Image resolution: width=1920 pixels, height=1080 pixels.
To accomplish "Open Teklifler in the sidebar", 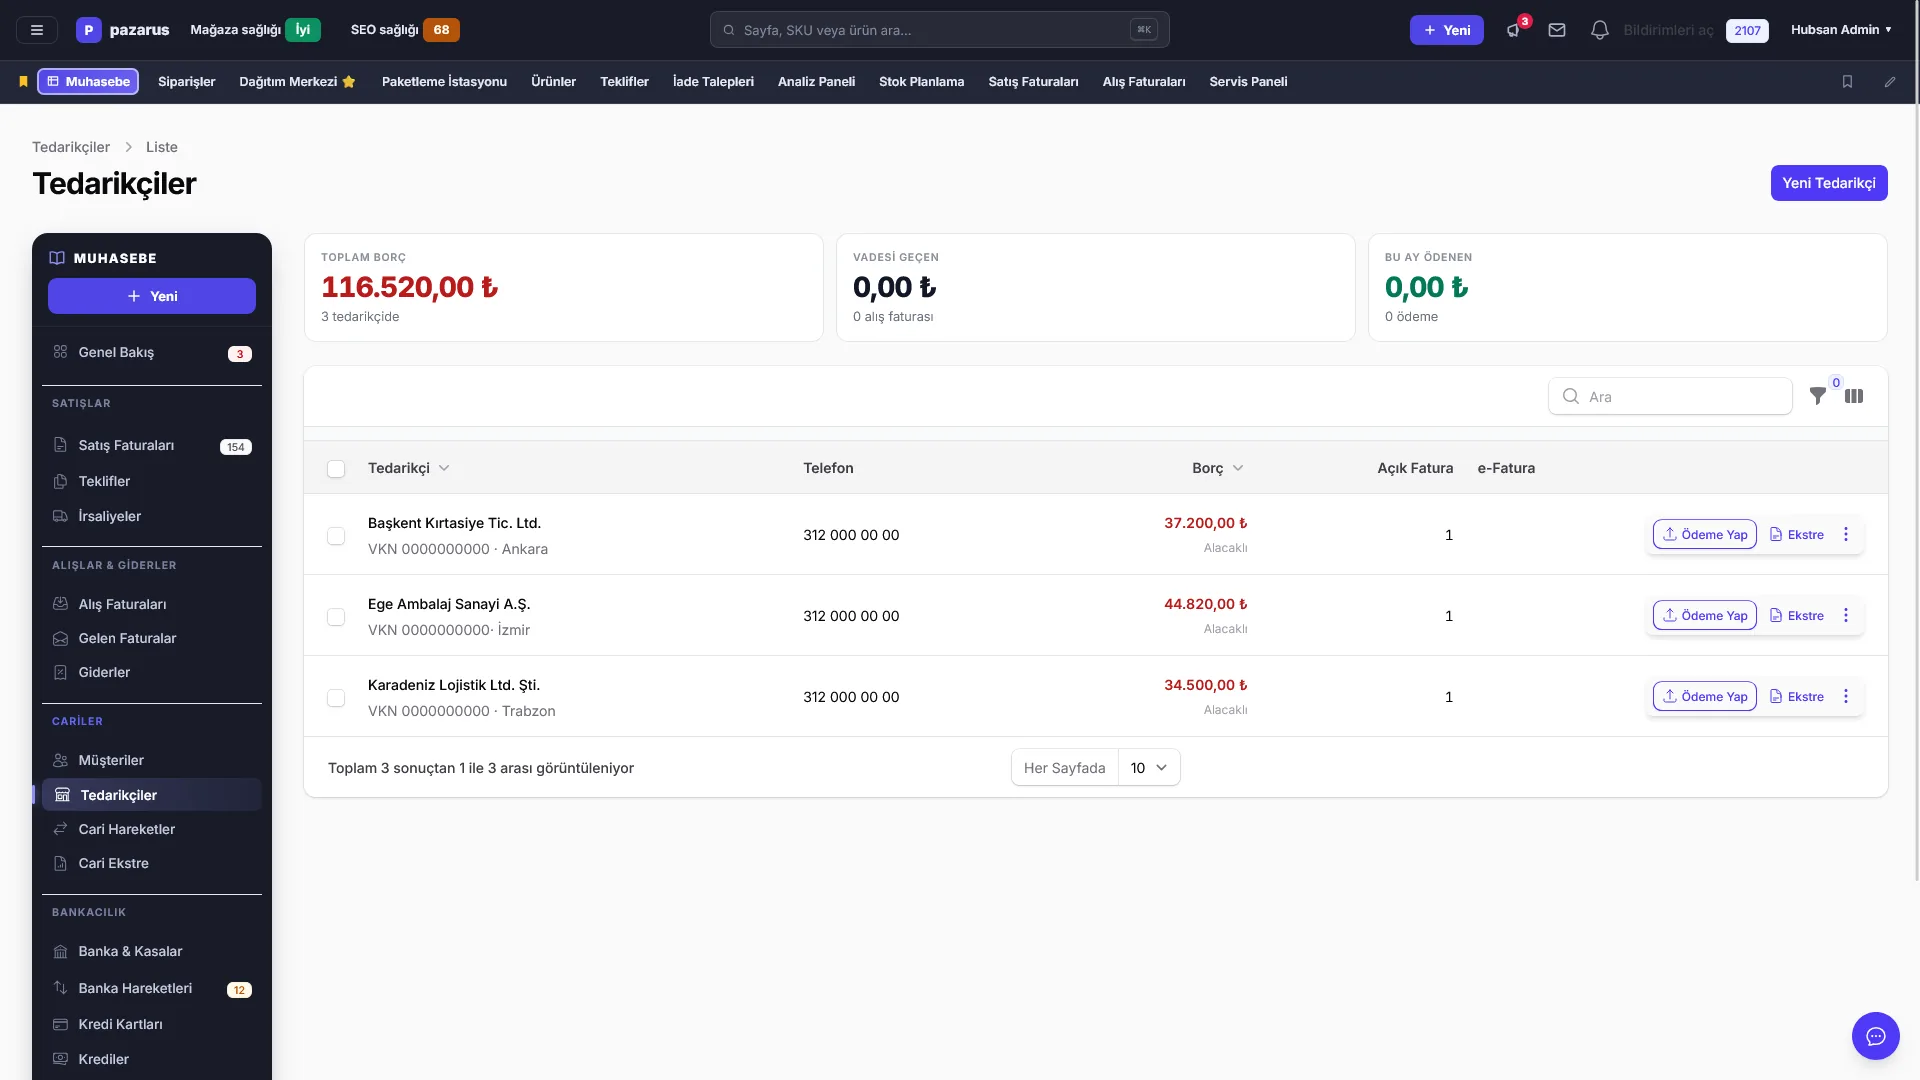I will click(x=152, y=481).
